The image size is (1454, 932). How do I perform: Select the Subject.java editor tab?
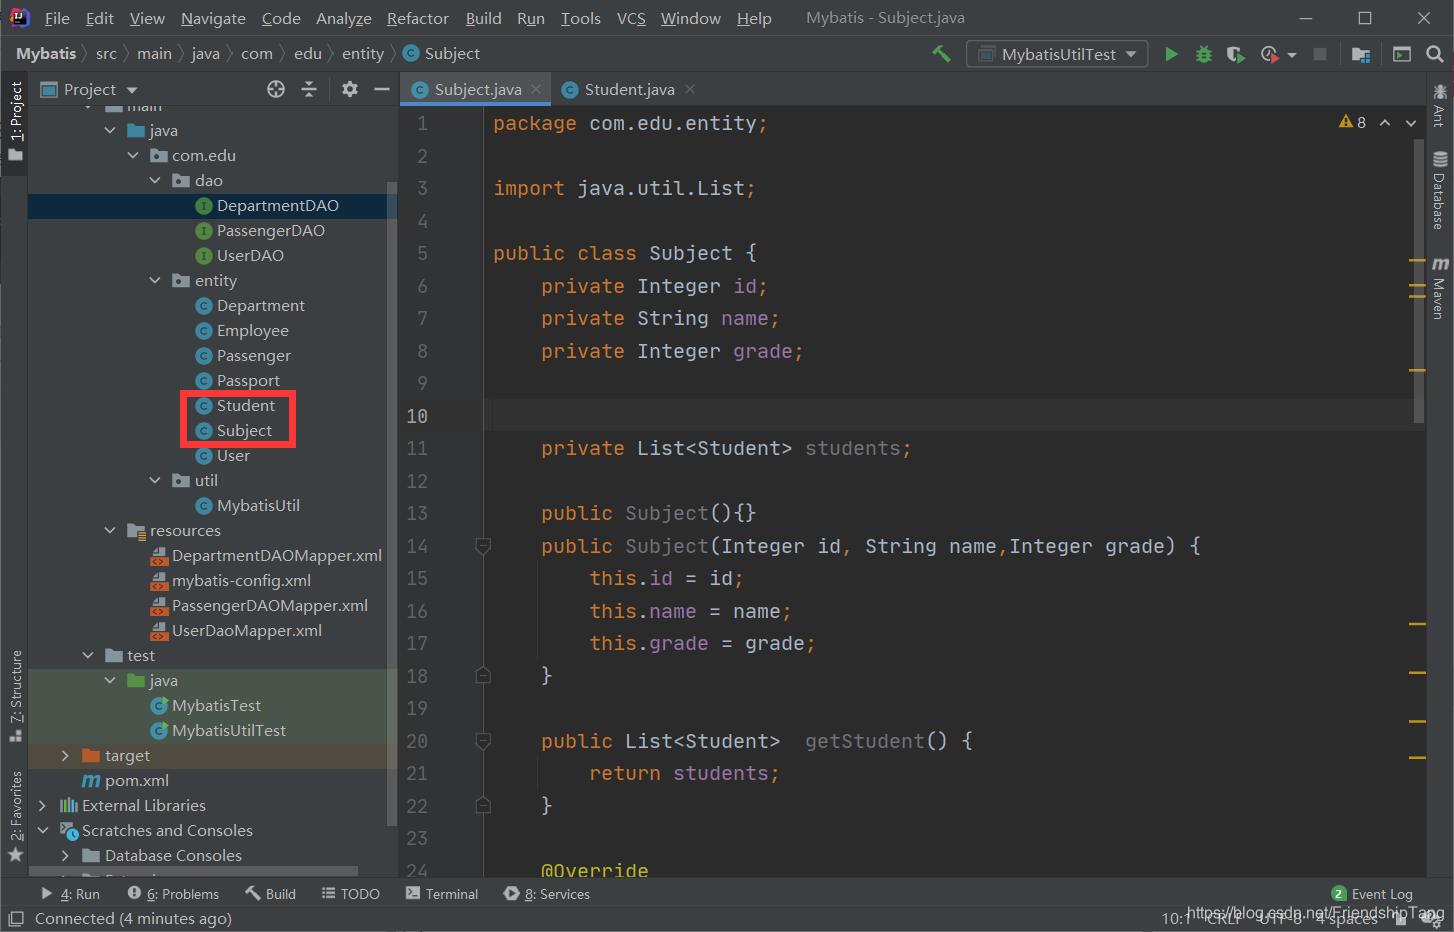pyautogui.click(x=476, y=89)
